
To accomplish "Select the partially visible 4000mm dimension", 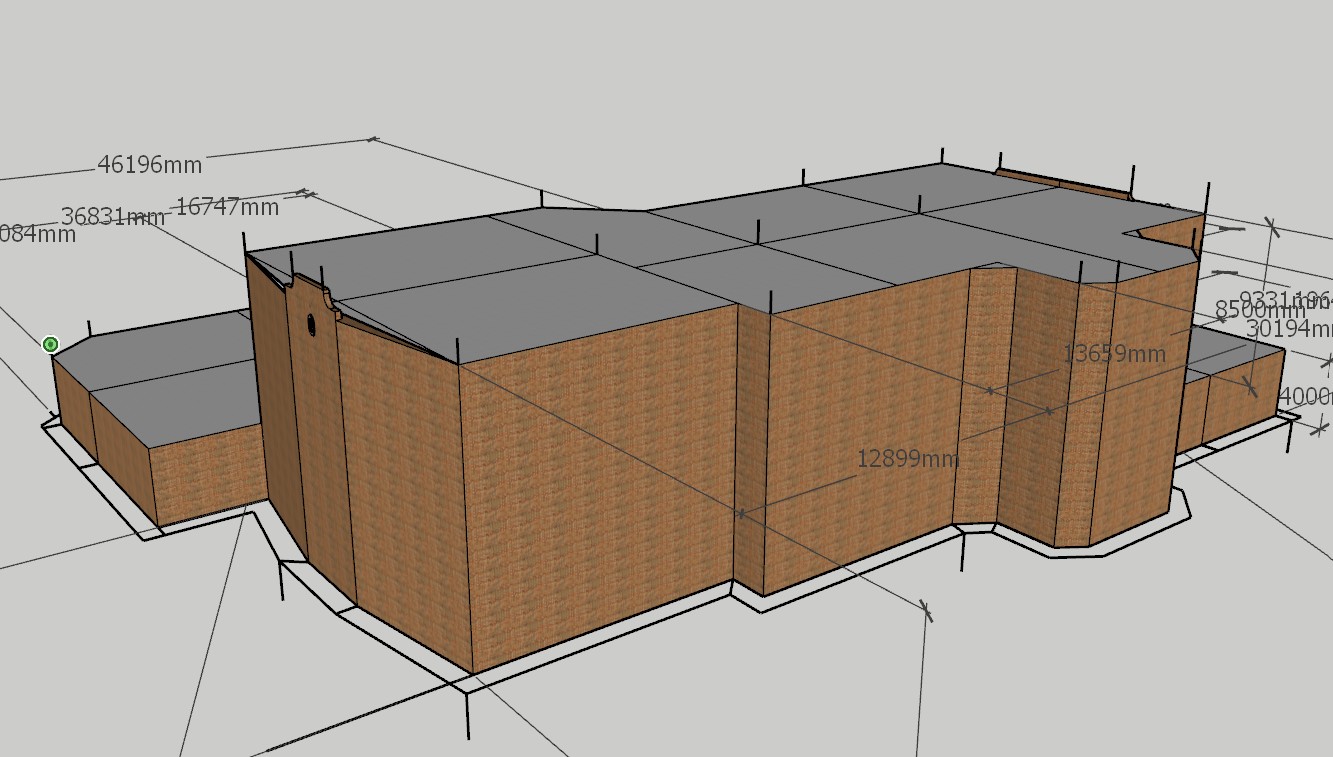I will click(1306, 395).
